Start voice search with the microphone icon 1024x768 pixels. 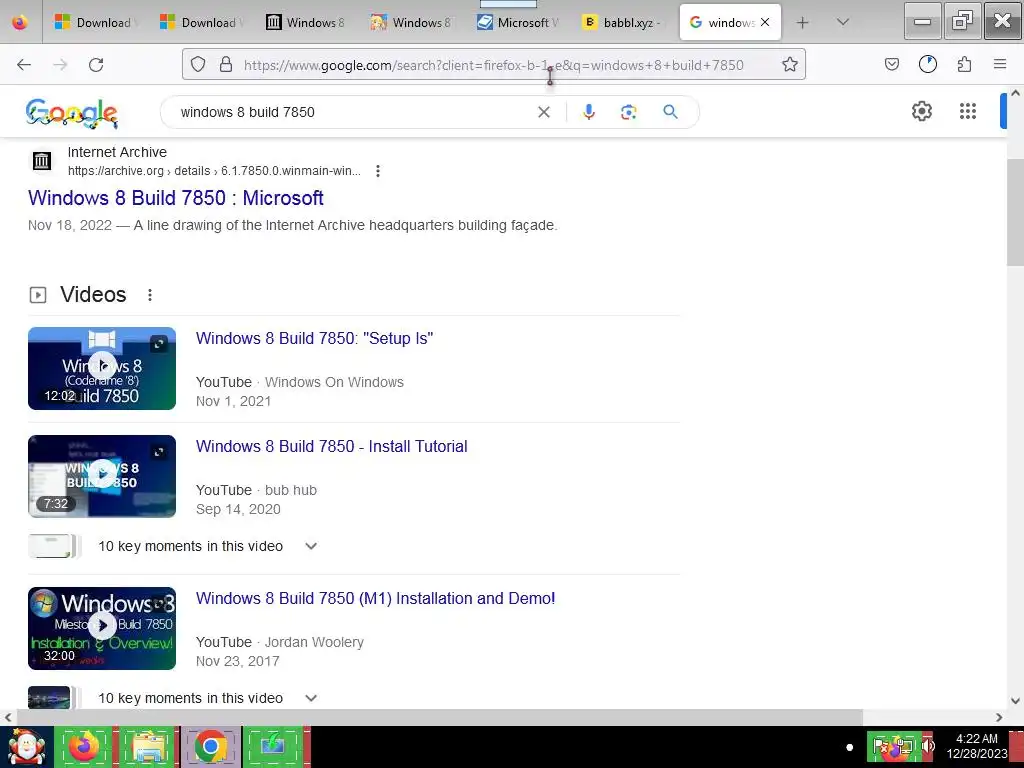(588, 112)
